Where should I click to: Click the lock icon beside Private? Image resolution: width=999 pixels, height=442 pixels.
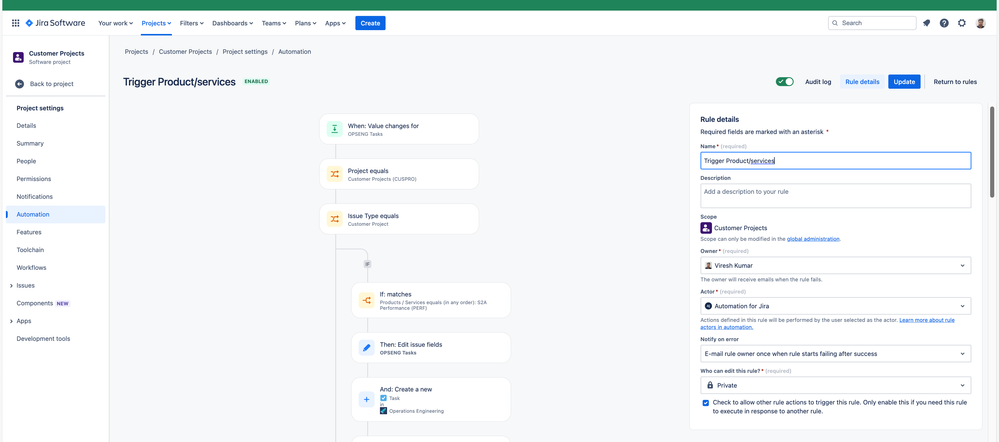point(710,385)
